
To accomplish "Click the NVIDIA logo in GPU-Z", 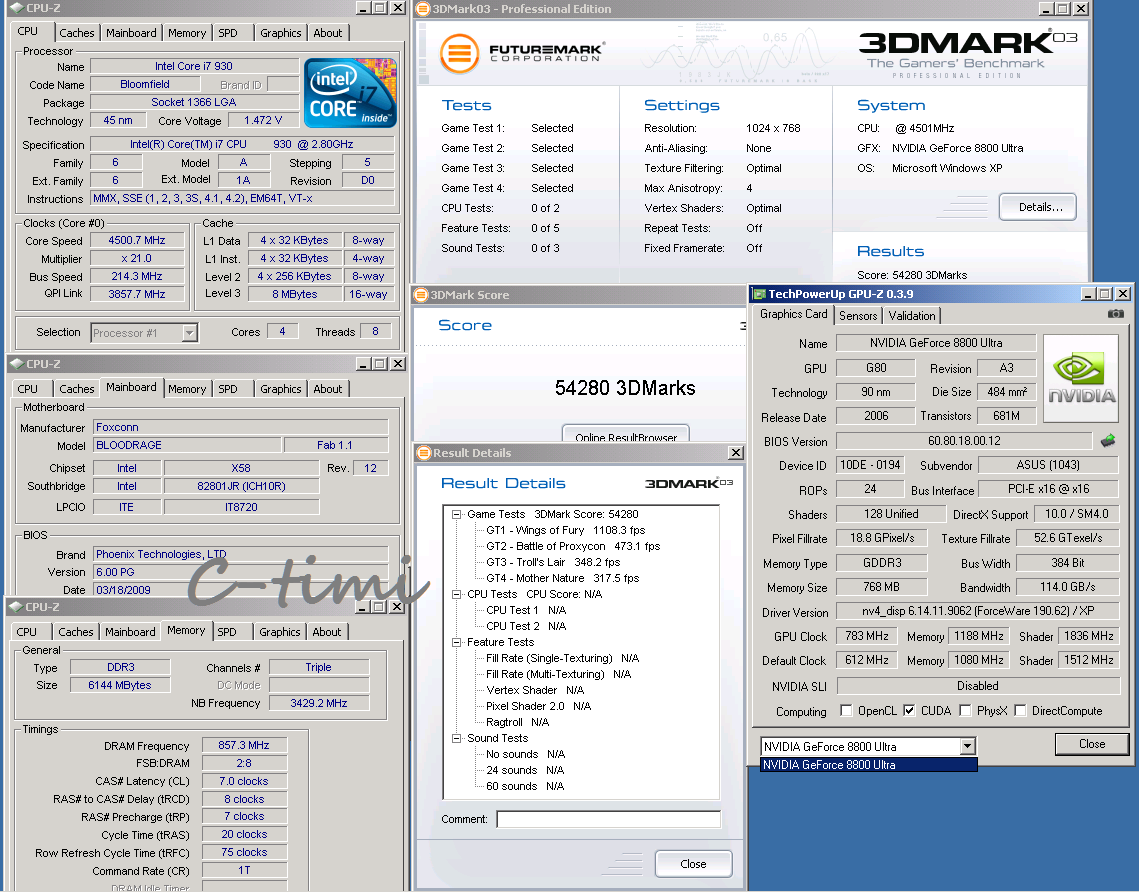I will 1081,378.
